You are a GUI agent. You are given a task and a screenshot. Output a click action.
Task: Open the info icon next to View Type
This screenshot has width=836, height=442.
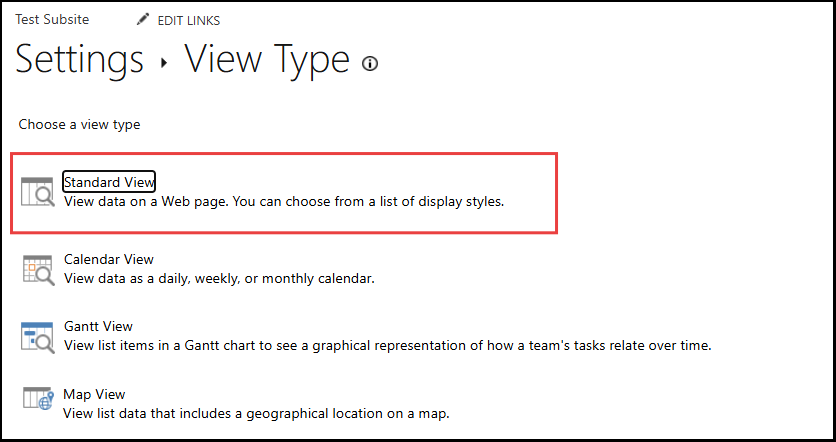coord(371,64)
